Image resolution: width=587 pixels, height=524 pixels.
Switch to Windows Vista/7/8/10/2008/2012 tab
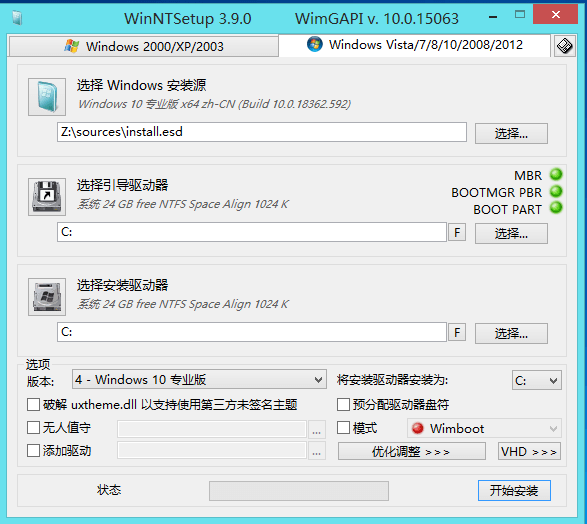click(414, 45)
